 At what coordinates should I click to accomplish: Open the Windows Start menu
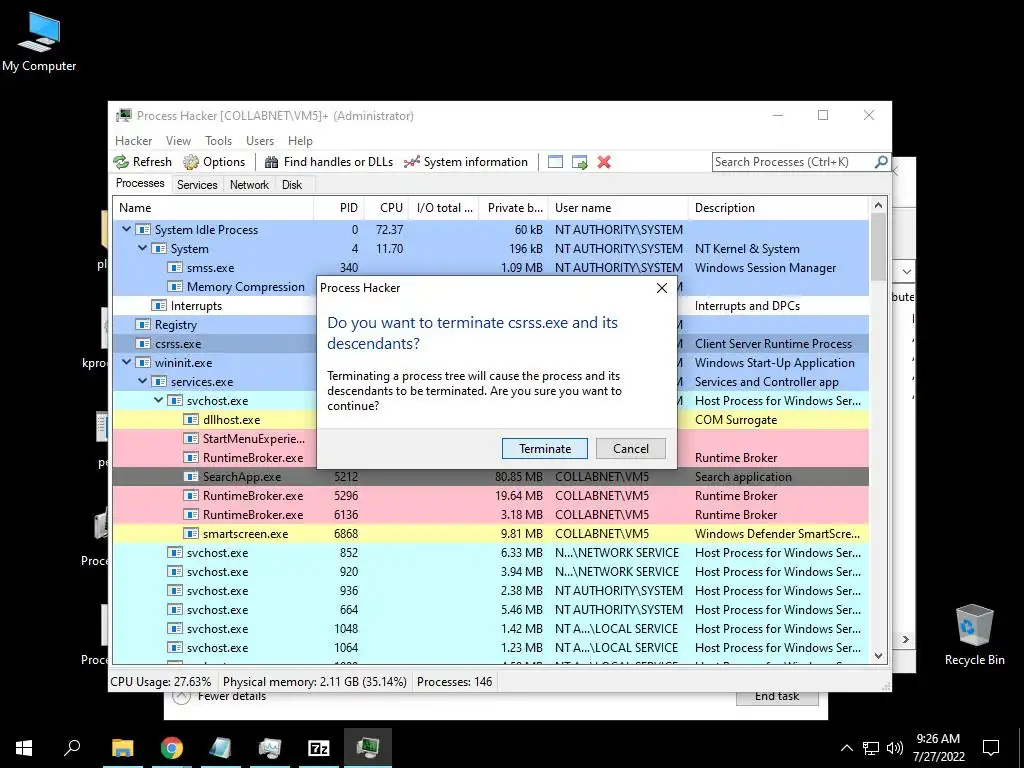click(24, 748)
